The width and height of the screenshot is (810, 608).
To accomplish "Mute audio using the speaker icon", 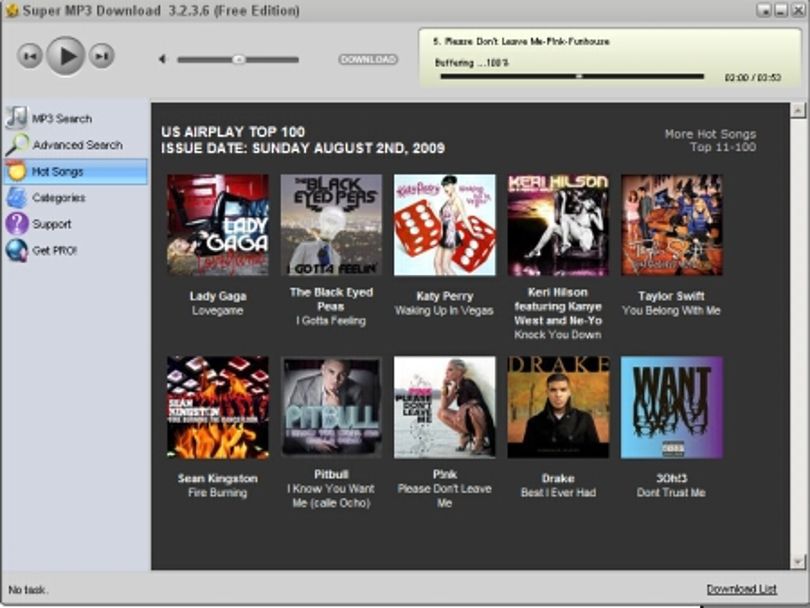I will 162,59.
